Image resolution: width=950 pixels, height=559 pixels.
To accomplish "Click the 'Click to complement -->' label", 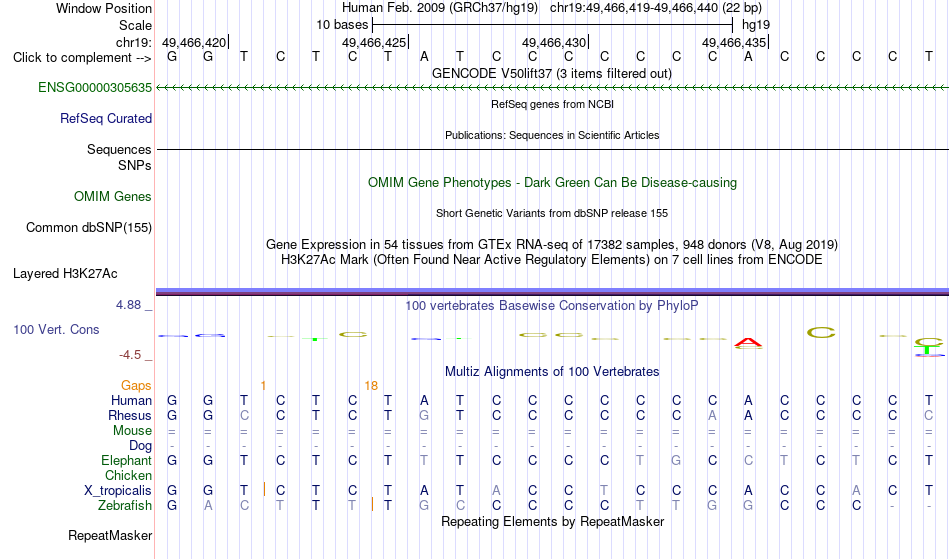I will [x=82, y=58].
